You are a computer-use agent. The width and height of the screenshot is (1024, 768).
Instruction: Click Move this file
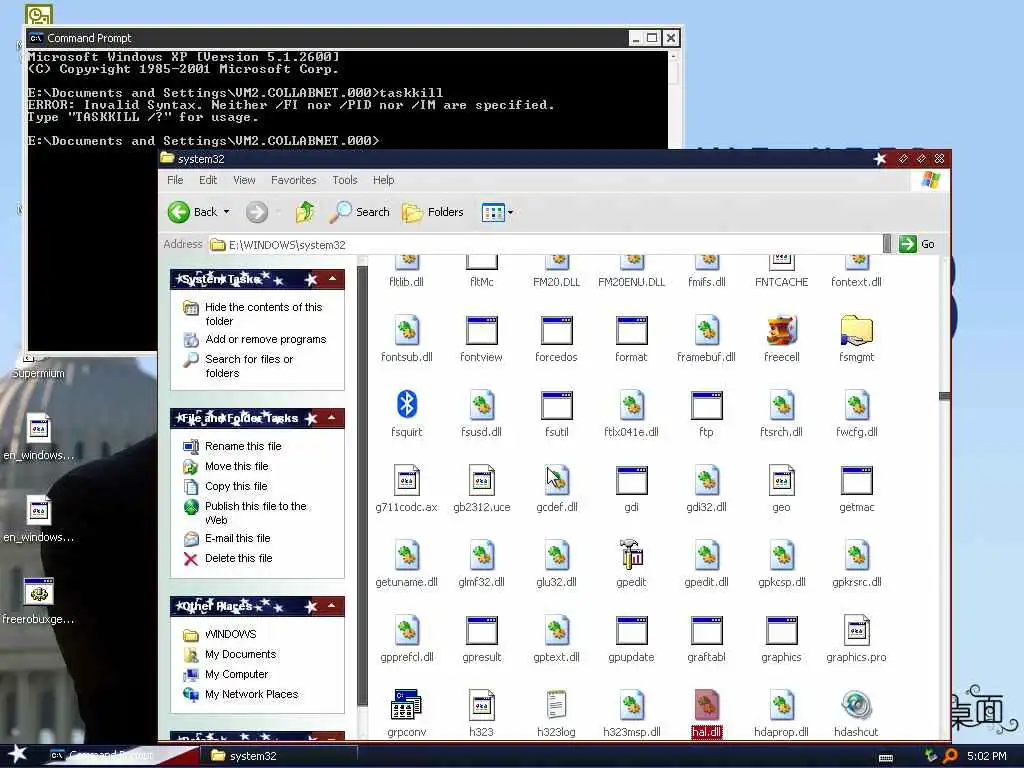point(236,466)
